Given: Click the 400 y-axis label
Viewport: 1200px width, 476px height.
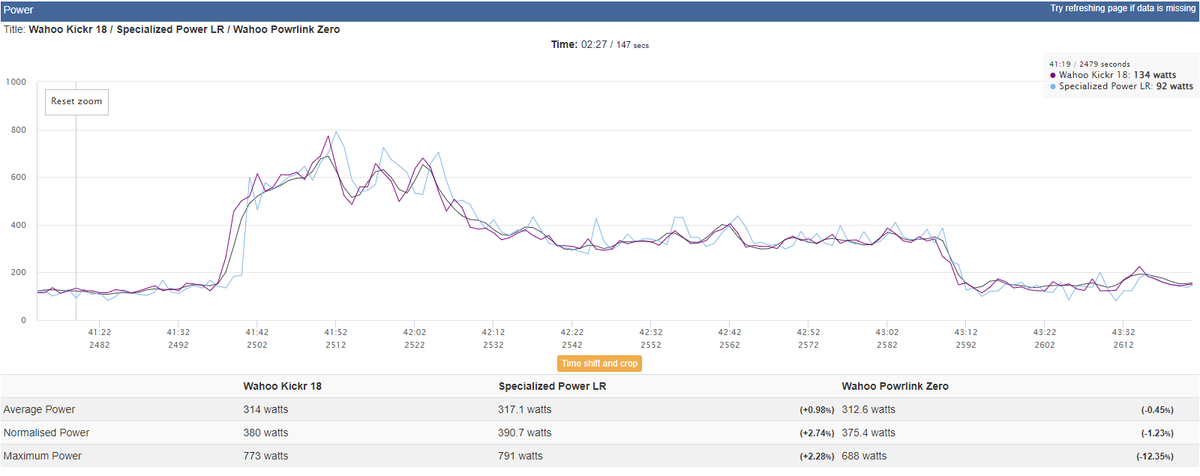Looking at the screenshot, I should pyautogui.click(x=19, y=225).
